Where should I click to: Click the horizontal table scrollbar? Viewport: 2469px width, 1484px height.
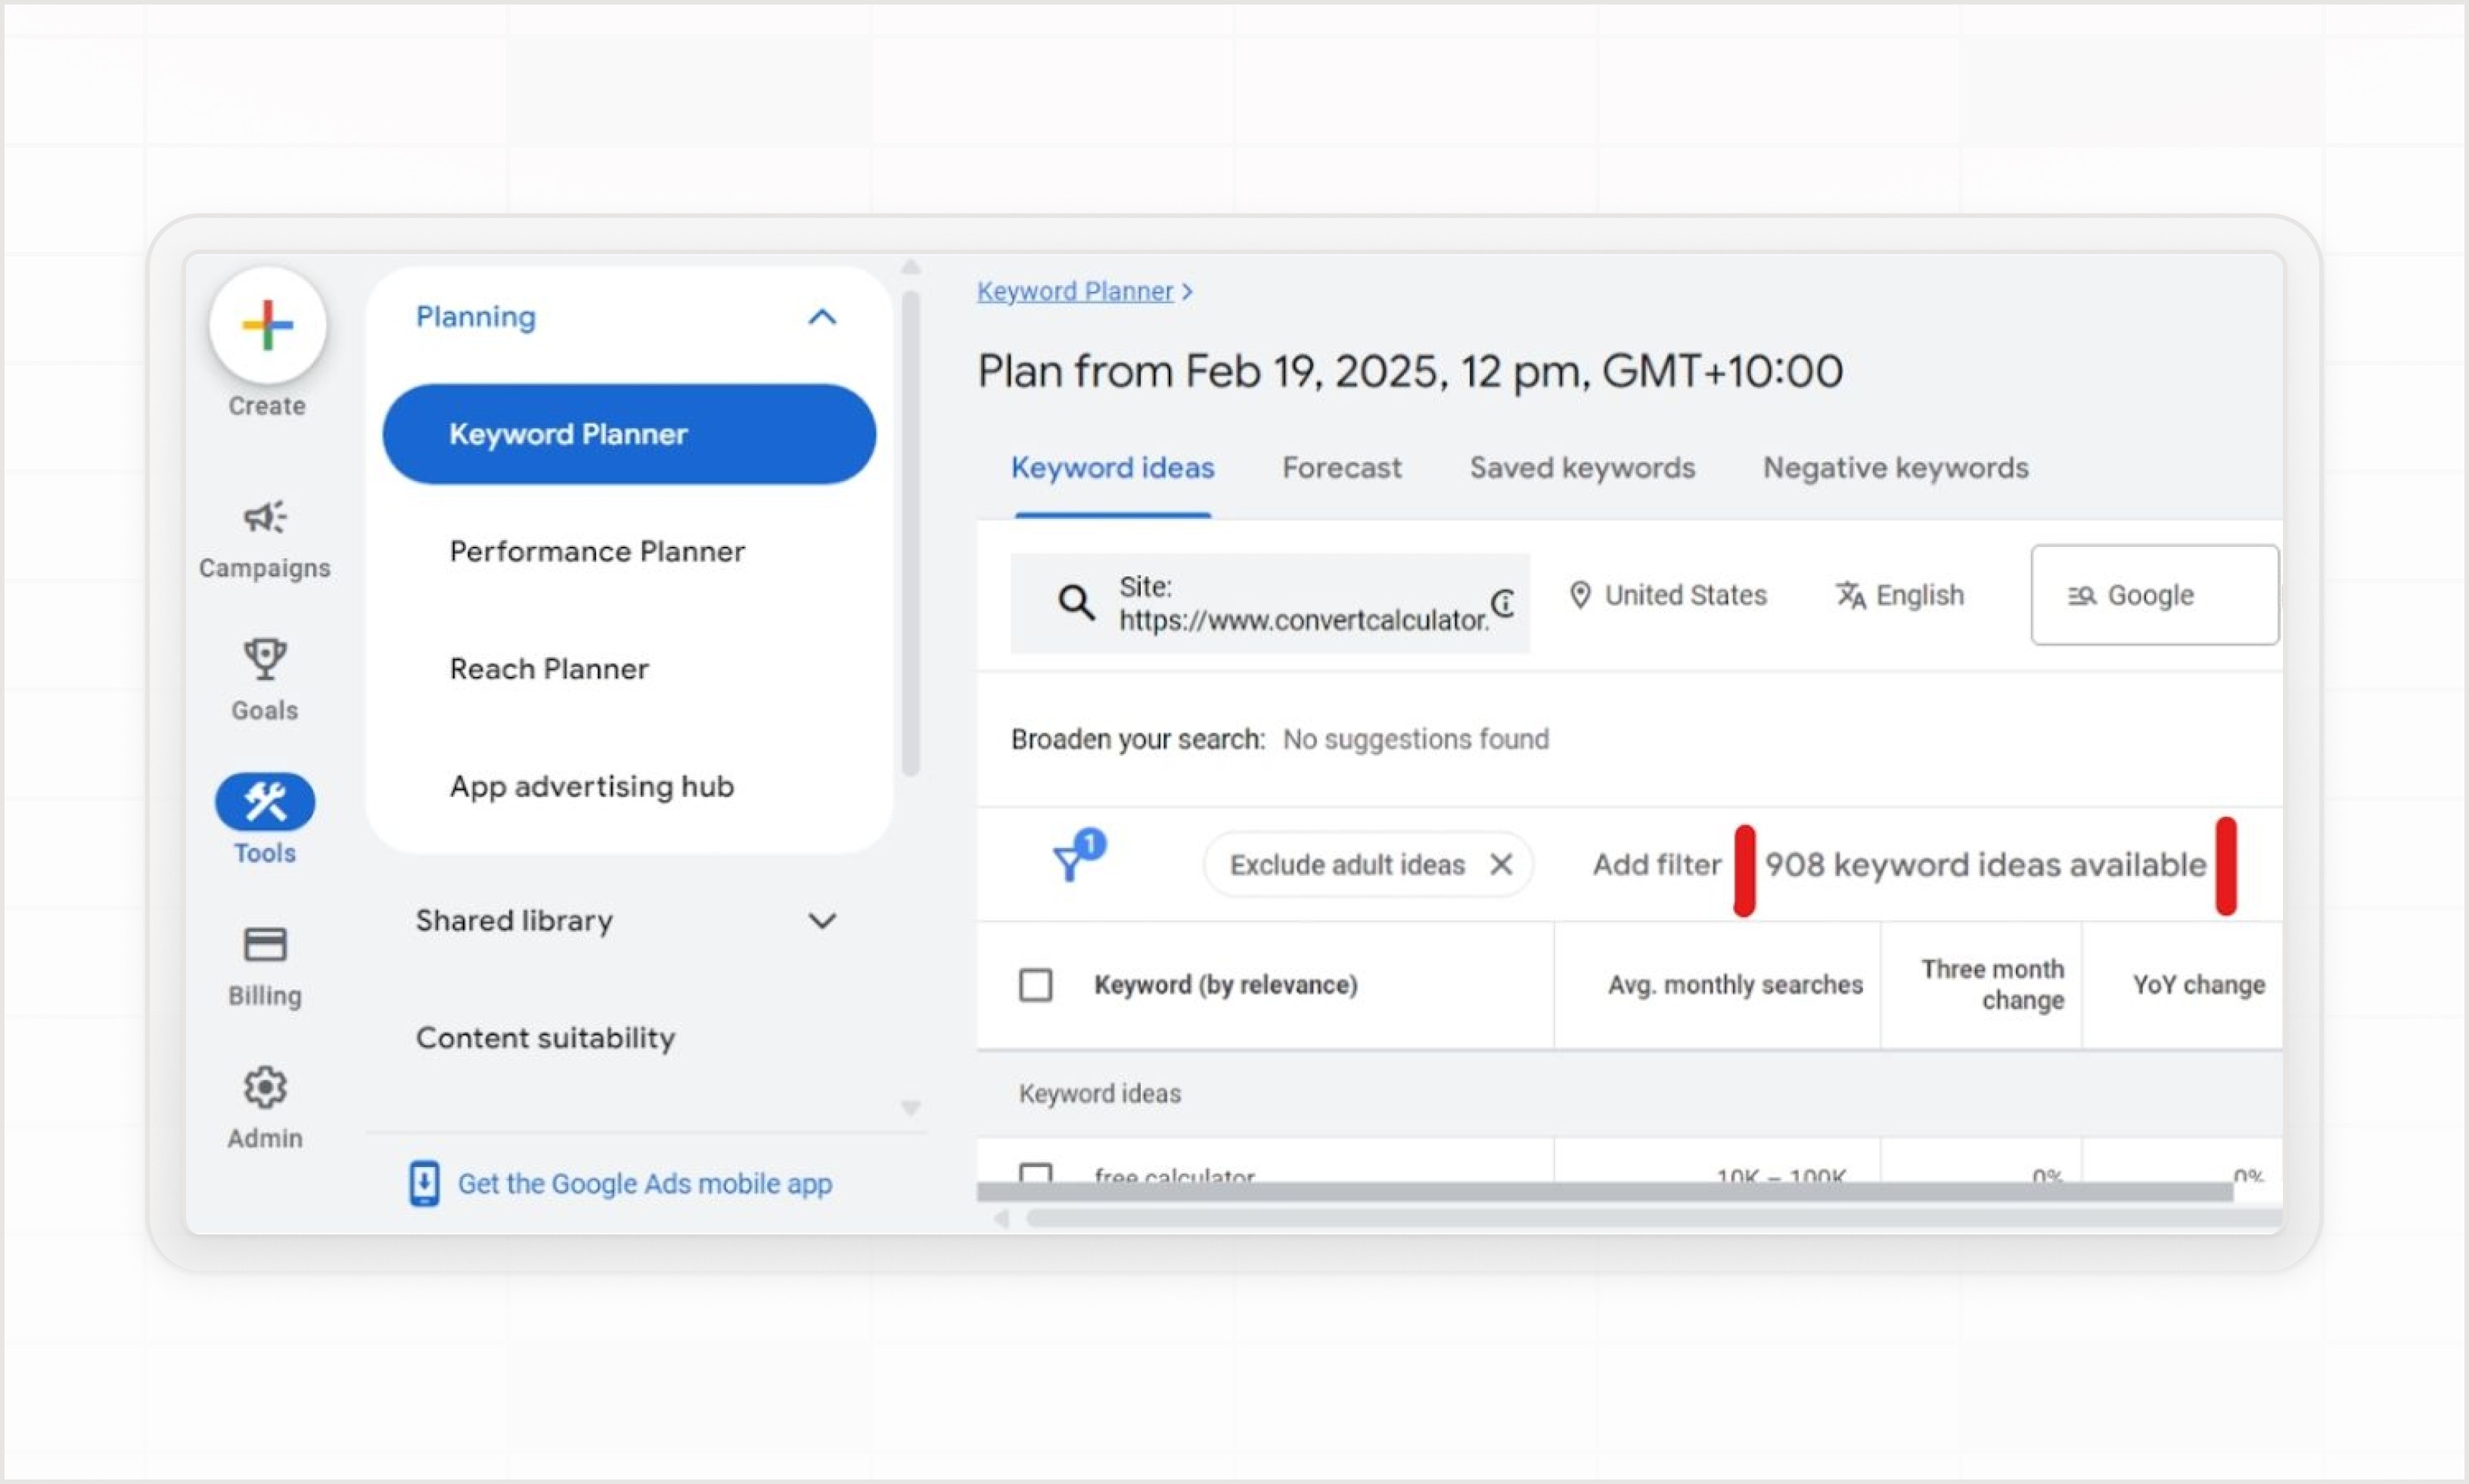pos(1654,1218)
